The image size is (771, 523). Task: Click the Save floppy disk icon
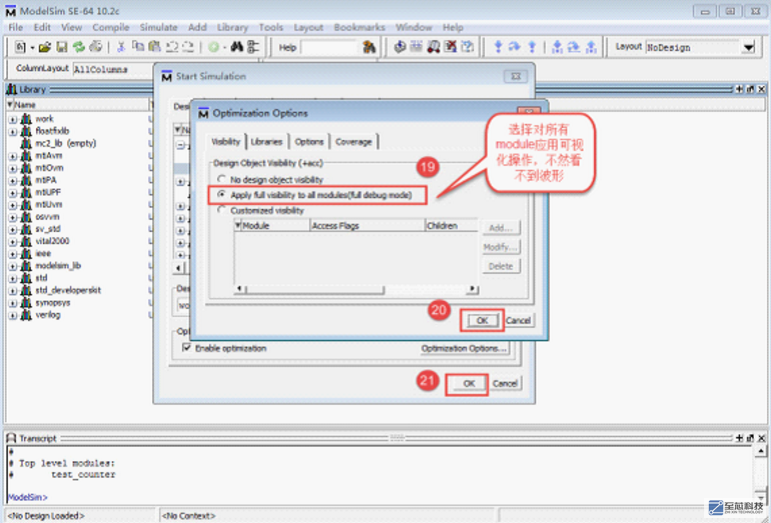tap(61, 47)
